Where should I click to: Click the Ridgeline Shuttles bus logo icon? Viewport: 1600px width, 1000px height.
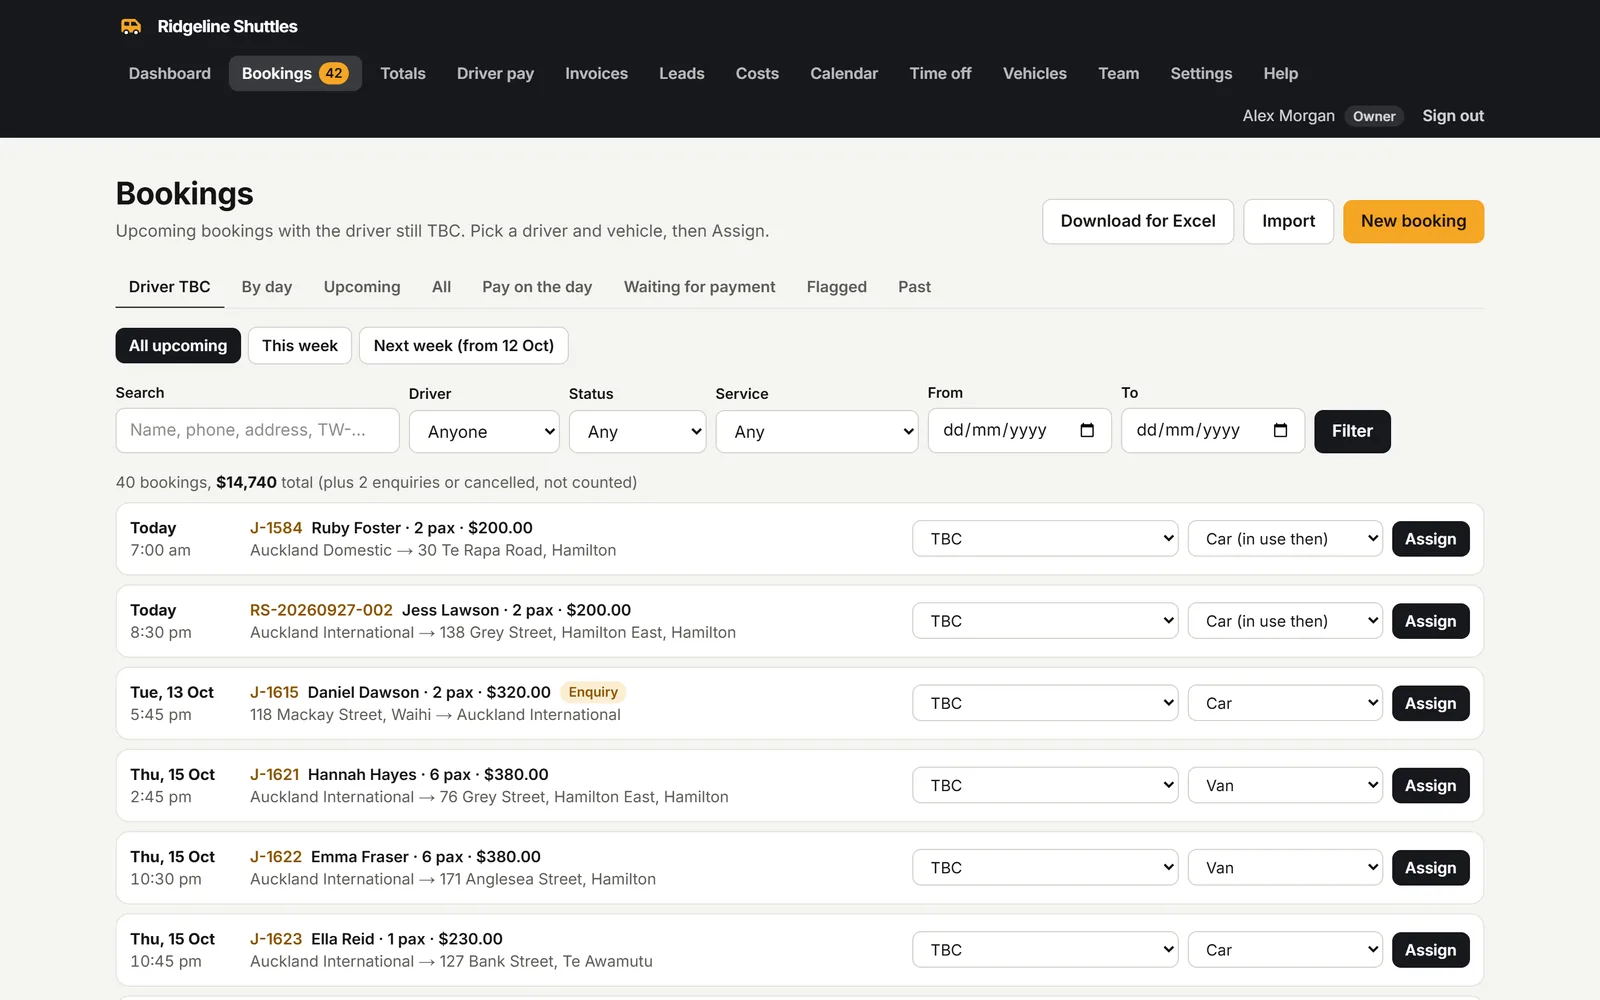click(x=131, y=27)
